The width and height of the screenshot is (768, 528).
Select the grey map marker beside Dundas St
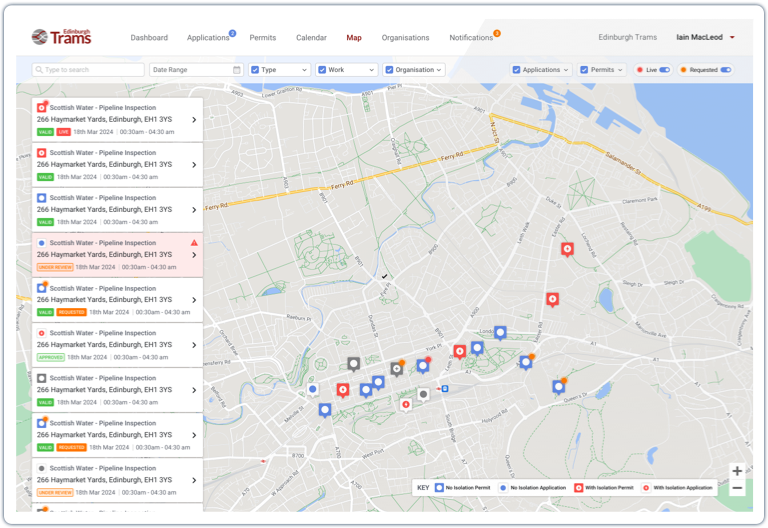click(354, 364)
